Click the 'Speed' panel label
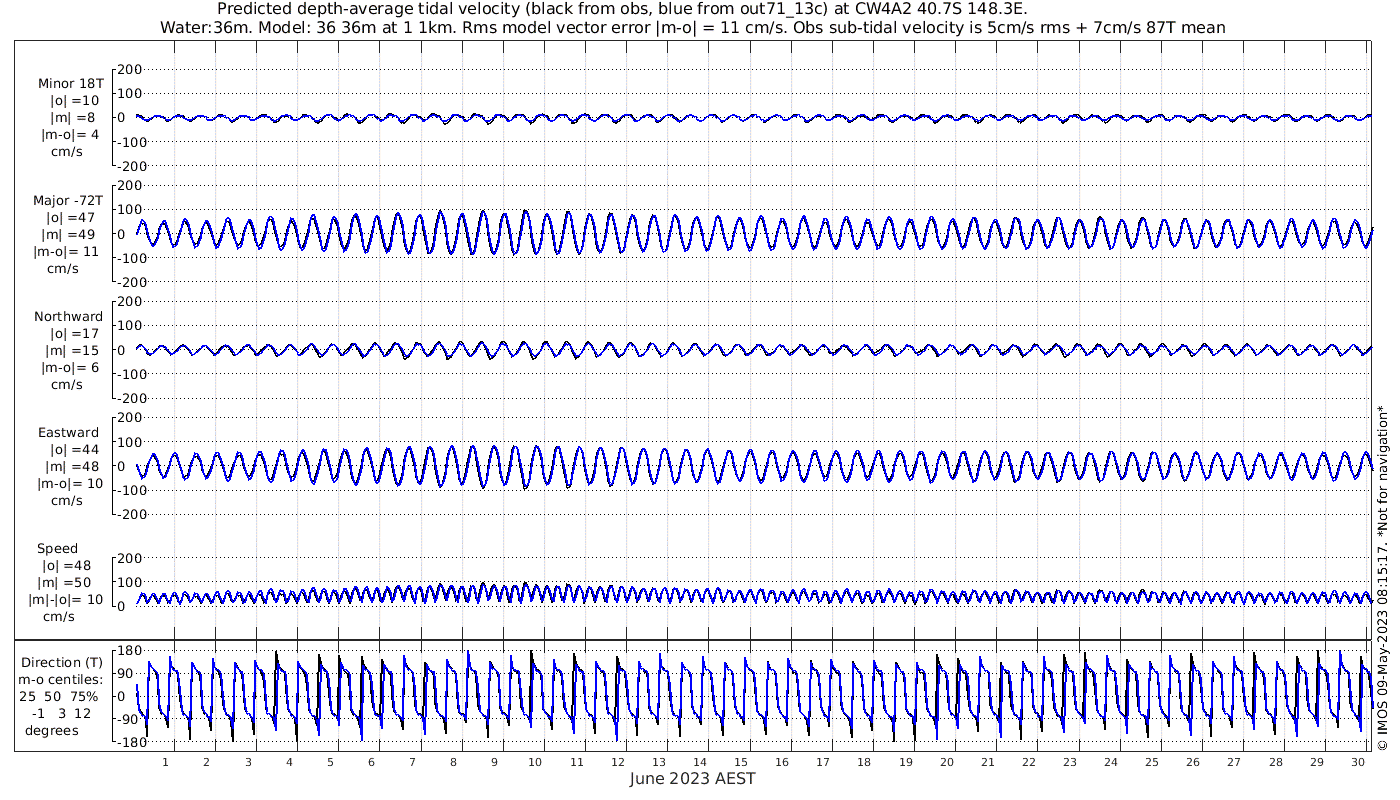Image resolution: width=1400 pixels, height=800 pixels. pos(57,548)
